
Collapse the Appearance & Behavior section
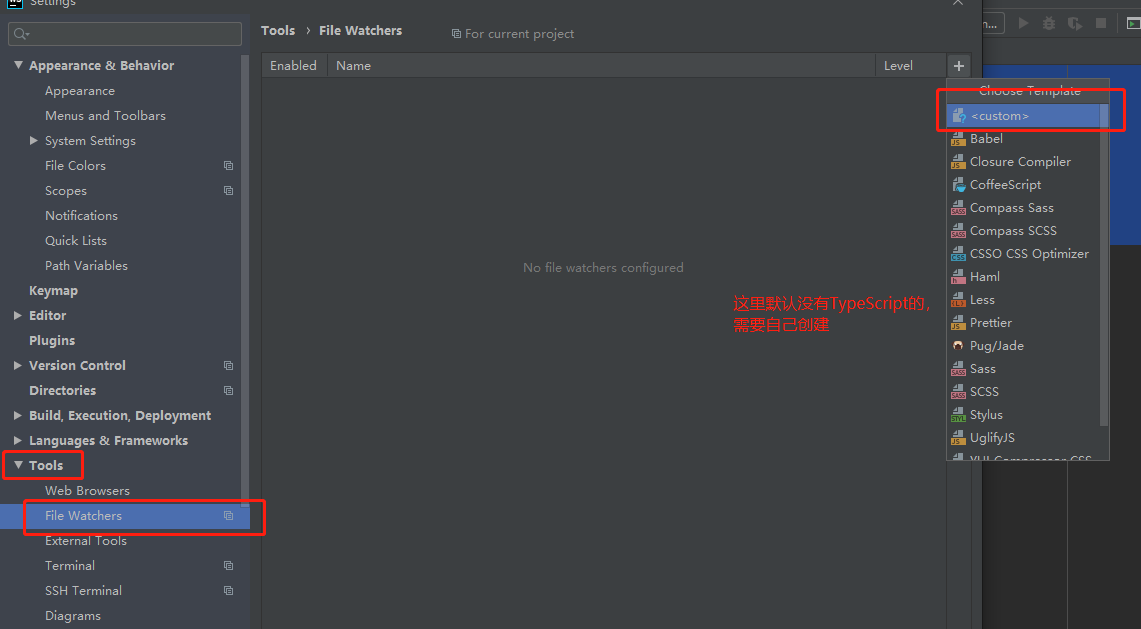(18, 66)
